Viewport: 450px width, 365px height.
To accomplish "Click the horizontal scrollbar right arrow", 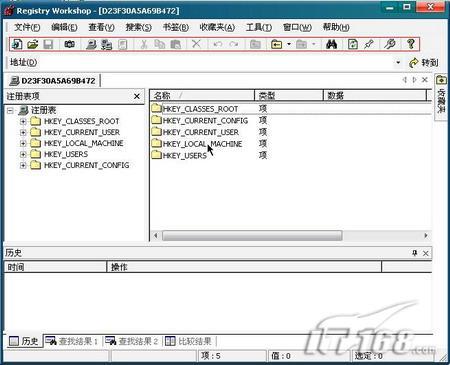I will click(x=426, y=236).
